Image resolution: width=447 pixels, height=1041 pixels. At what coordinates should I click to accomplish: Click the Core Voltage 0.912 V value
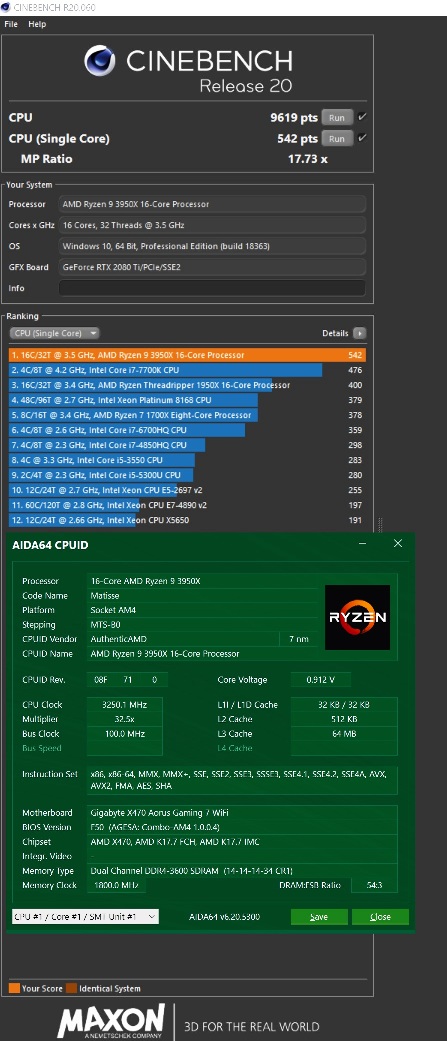point(320,680)
